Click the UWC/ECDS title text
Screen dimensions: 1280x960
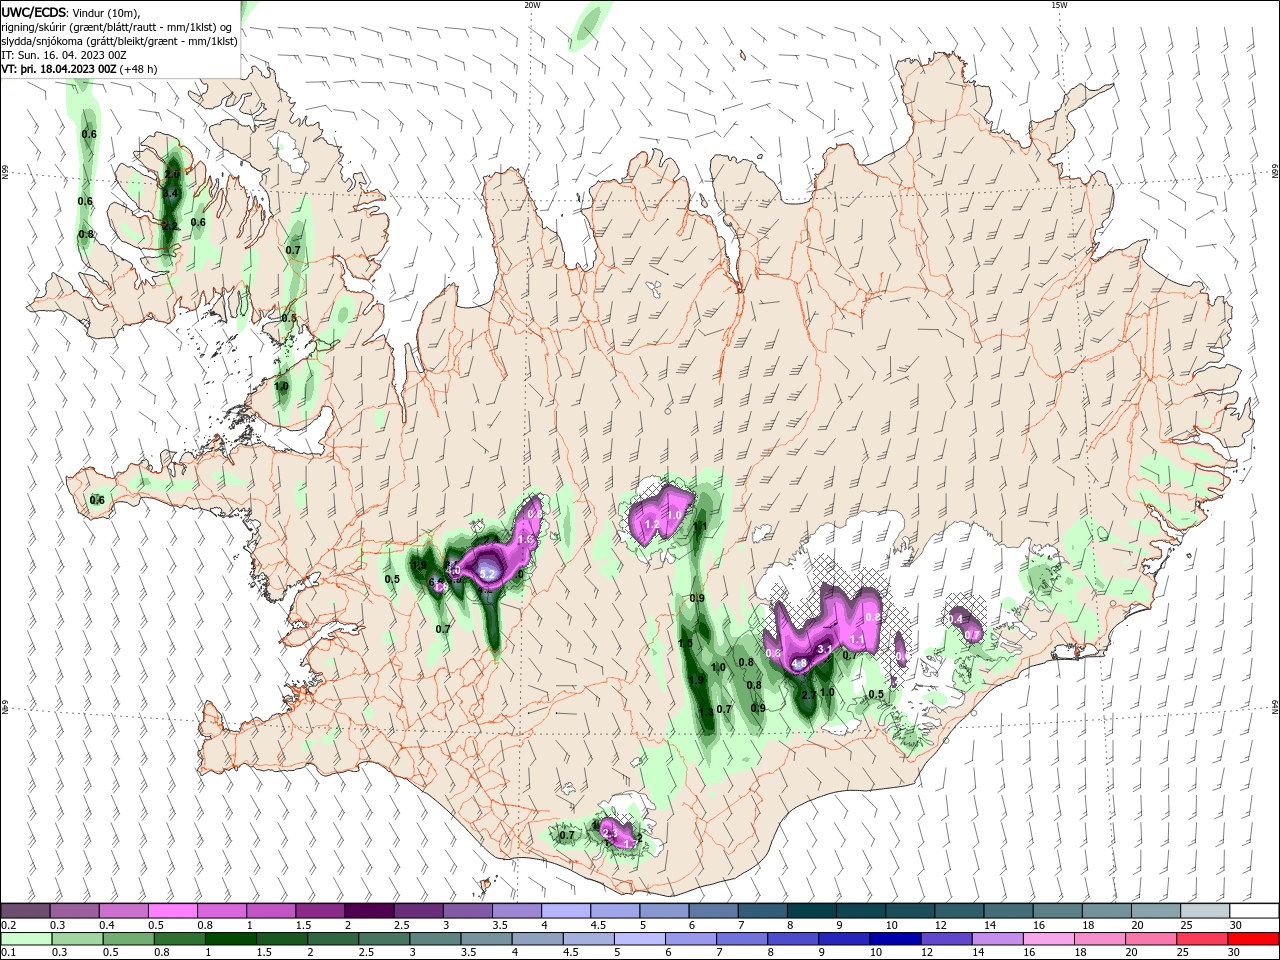[34, 12]
